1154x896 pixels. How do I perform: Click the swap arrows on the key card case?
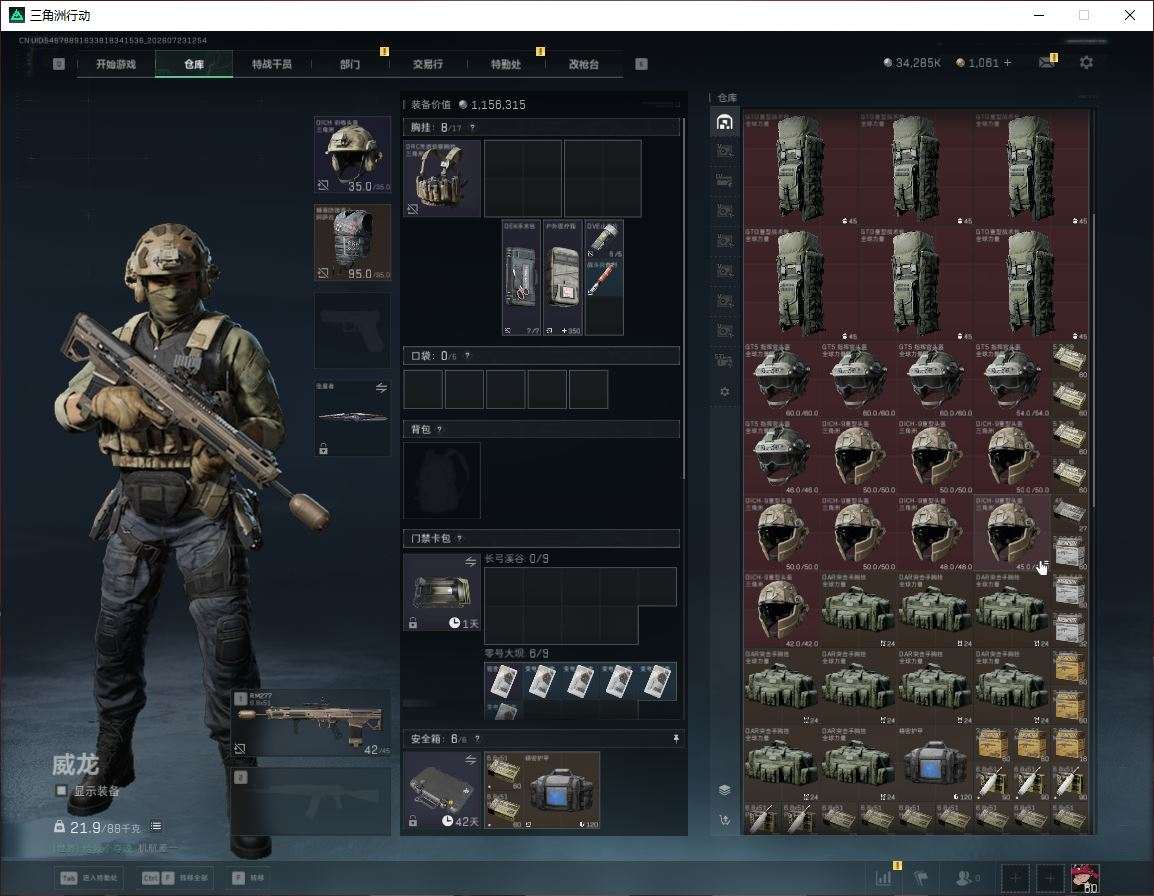tap(470, 562)
